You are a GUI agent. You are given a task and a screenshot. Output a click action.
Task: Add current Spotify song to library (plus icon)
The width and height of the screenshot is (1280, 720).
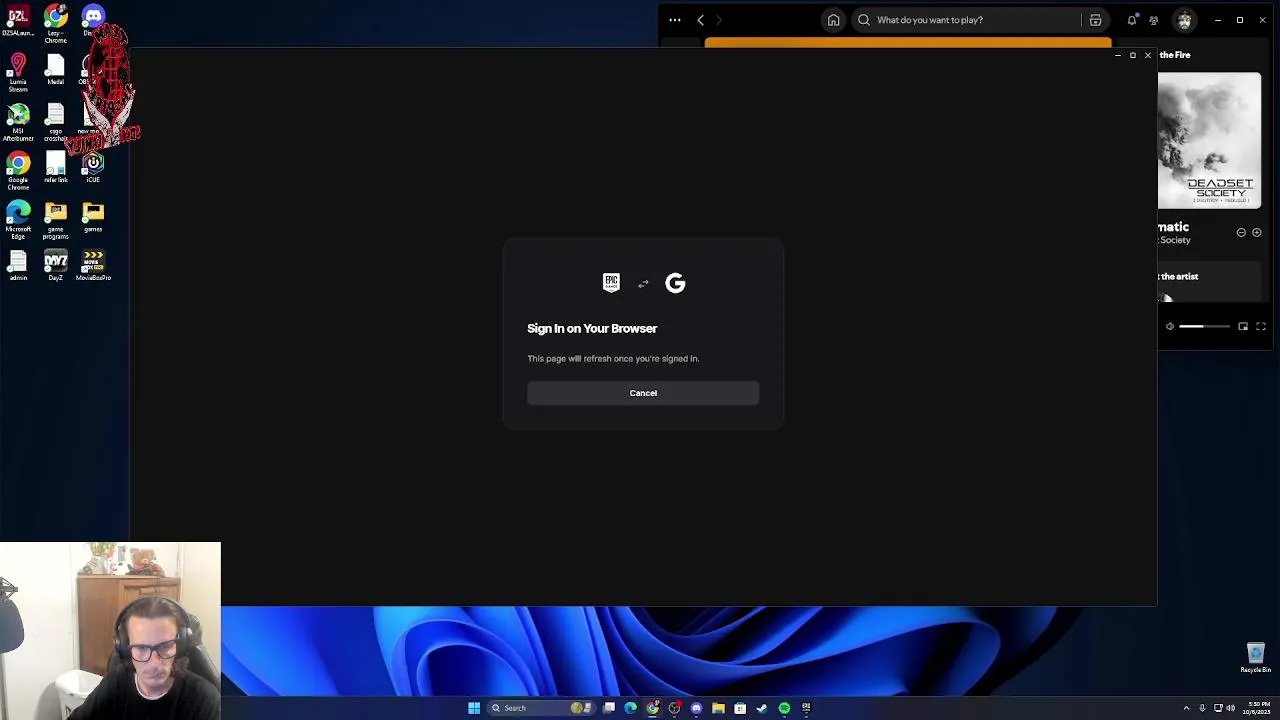coord(1257,232)
